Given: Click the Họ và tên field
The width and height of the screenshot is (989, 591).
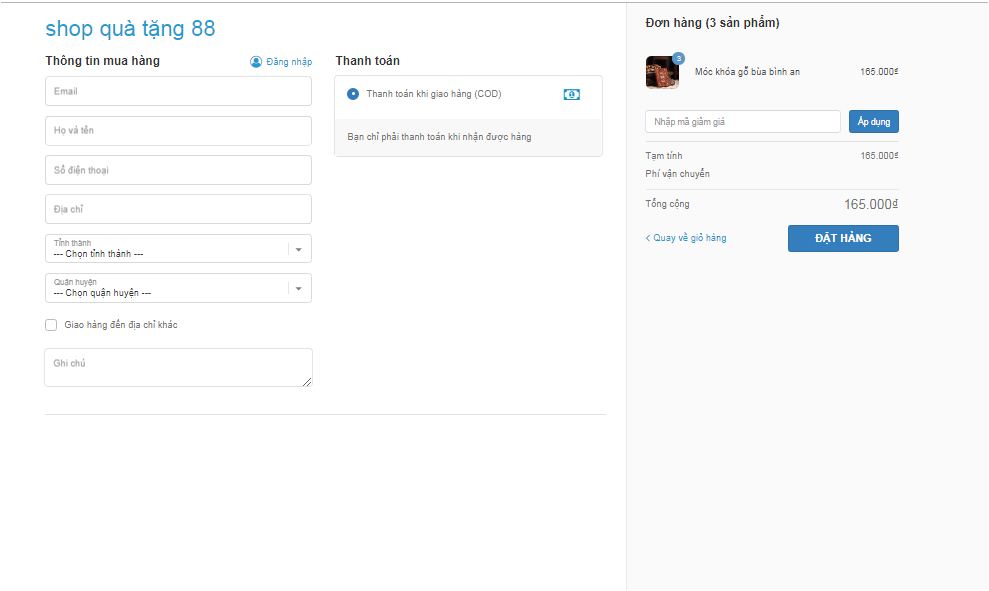Looking at the screenshot, I should [x=178, y=131].
